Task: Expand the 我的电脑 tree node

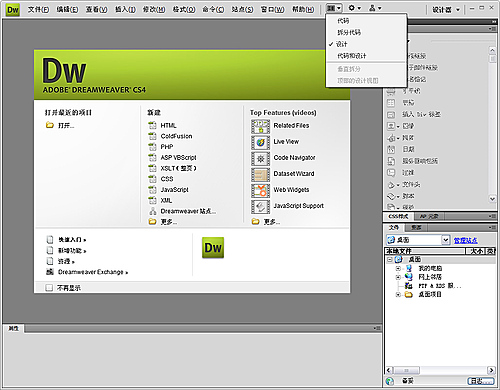Action: pos(398,268)
